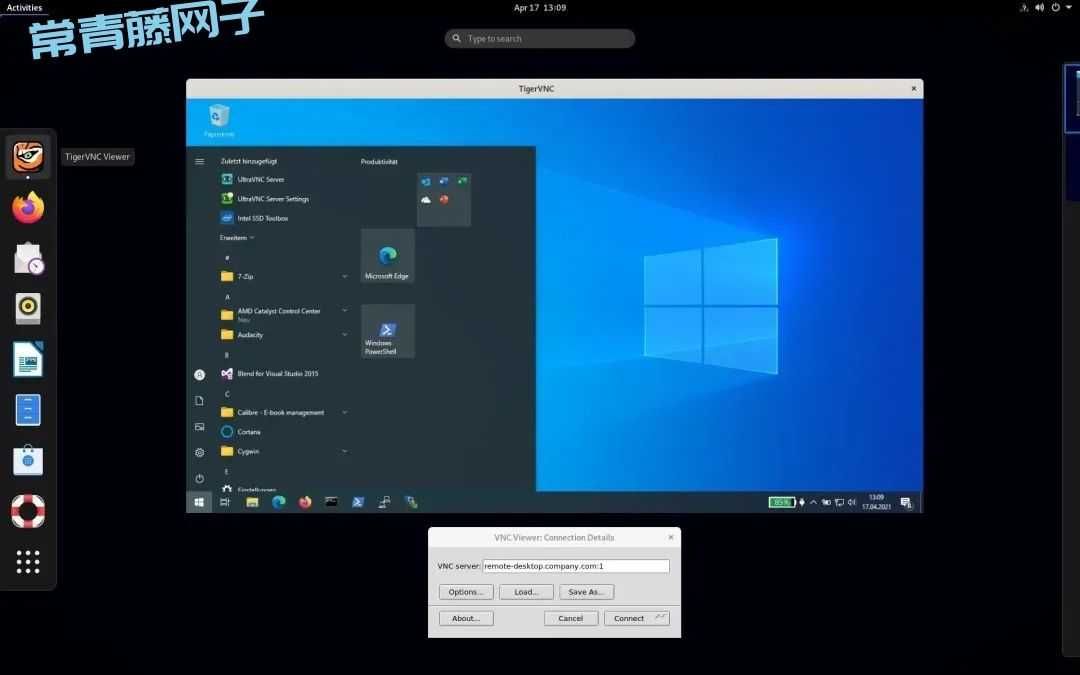Click the Power icon in Start rail

[x=200, y=479]
